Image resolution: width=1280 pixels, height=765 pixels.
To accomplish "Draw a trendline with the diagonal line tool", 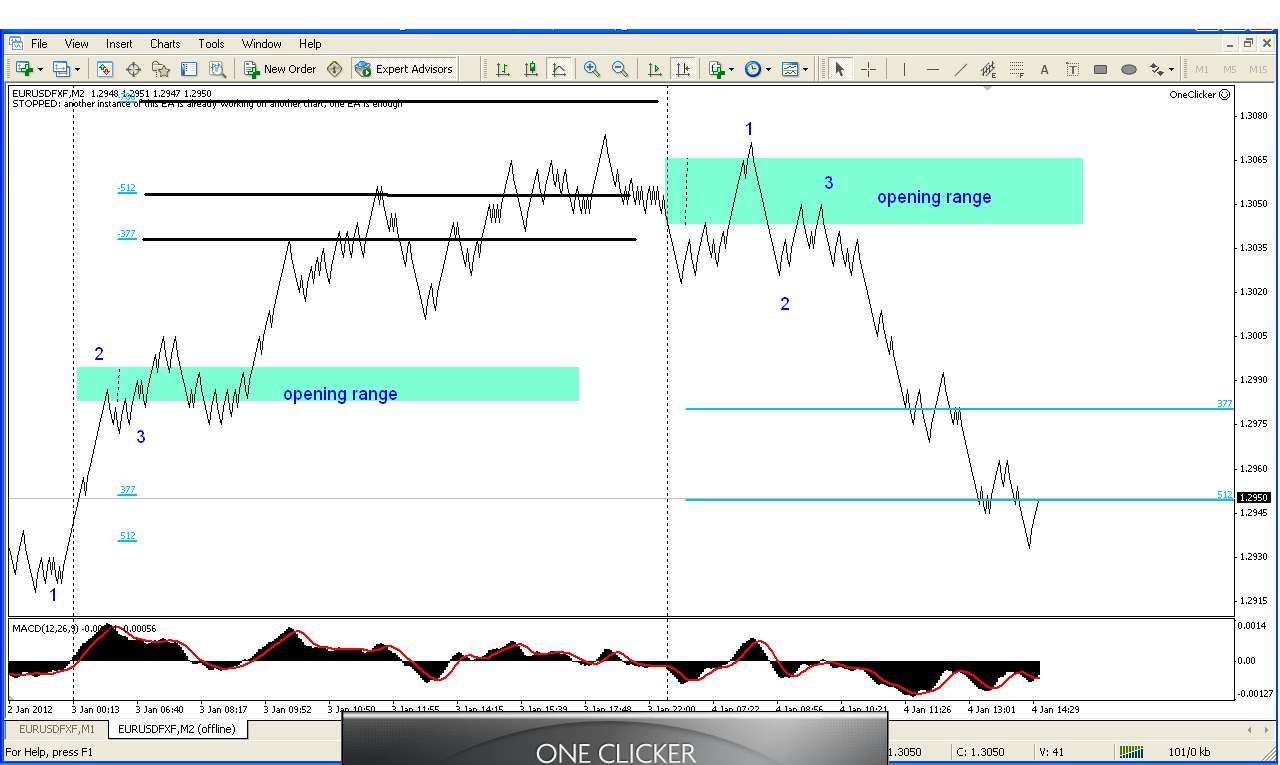I will (961, 69).
